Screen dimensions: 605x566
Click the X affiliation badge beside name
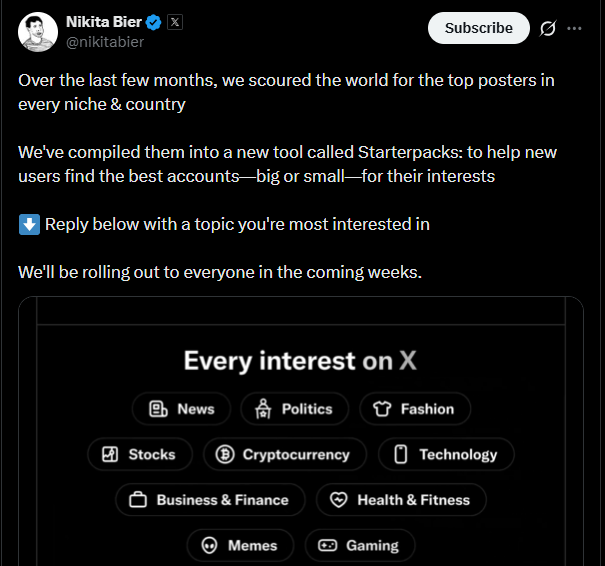[175, 22]
